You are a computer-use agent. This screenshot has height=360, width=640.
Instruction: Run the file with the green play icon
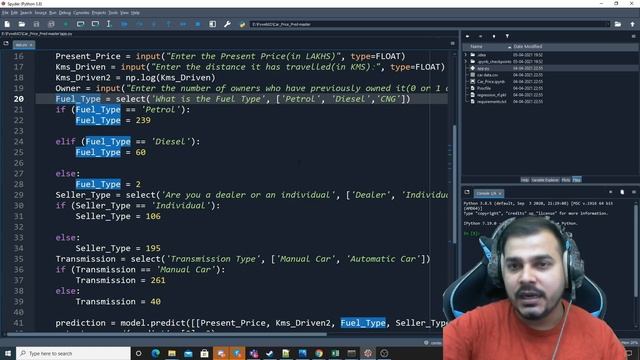[66, 24]
